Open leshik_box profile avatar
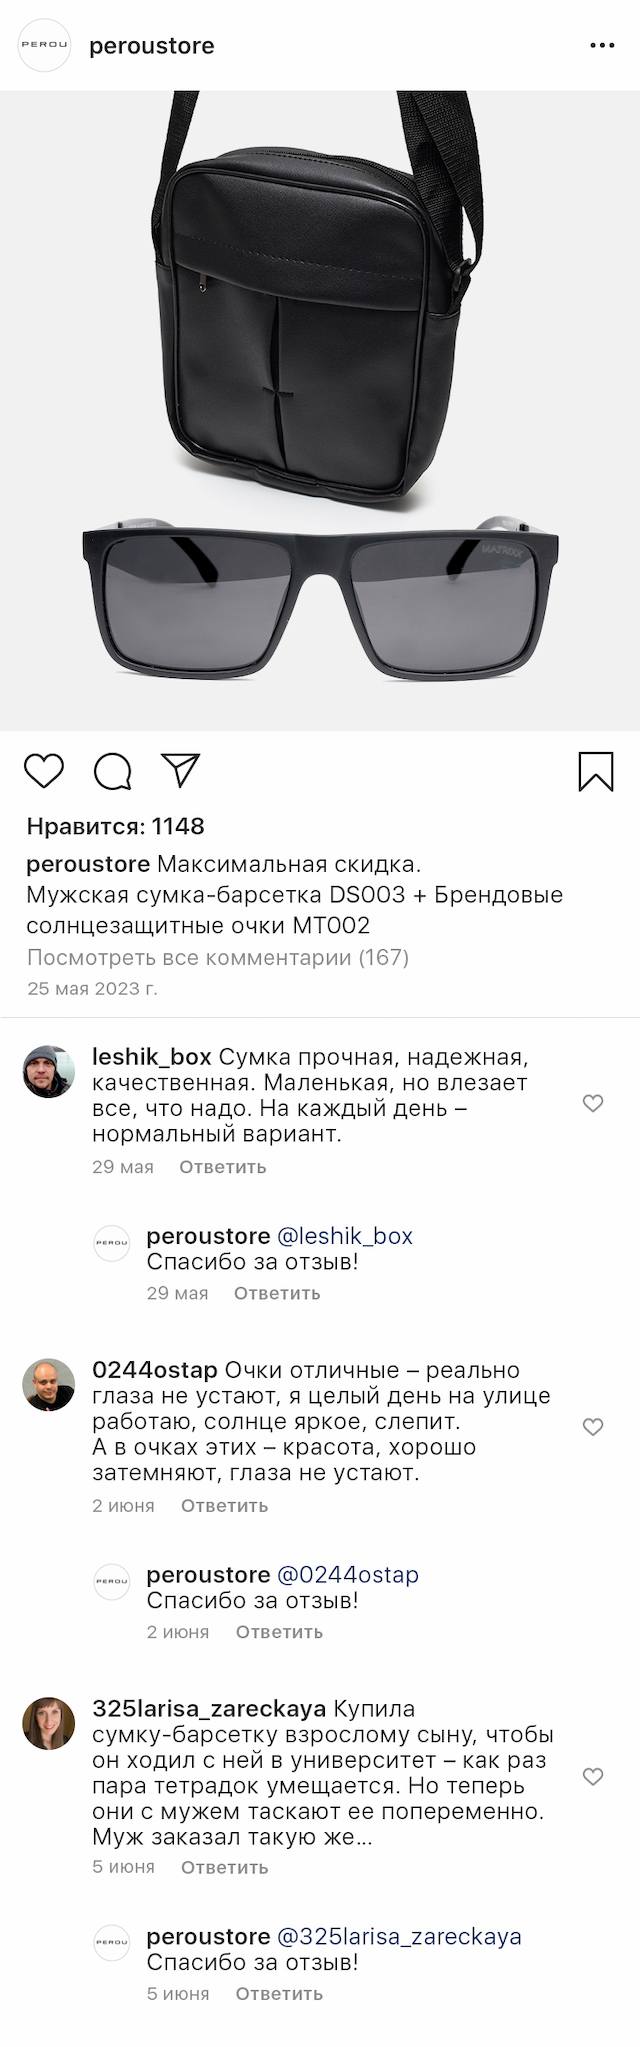 click(x=49, y=1071)
